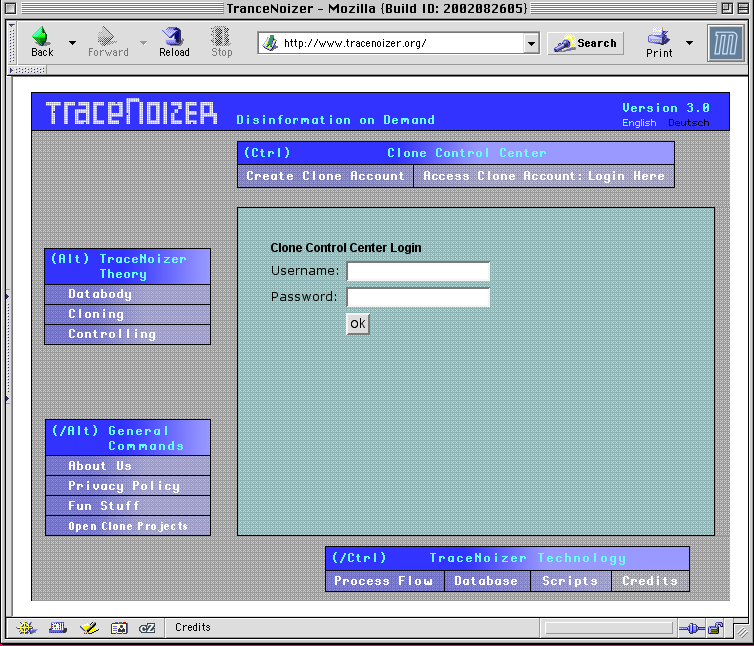The image size is (754, 646).
Task: Click the window zoom box in the title bar
Action: pyautogui.click(x=727, y=8)
